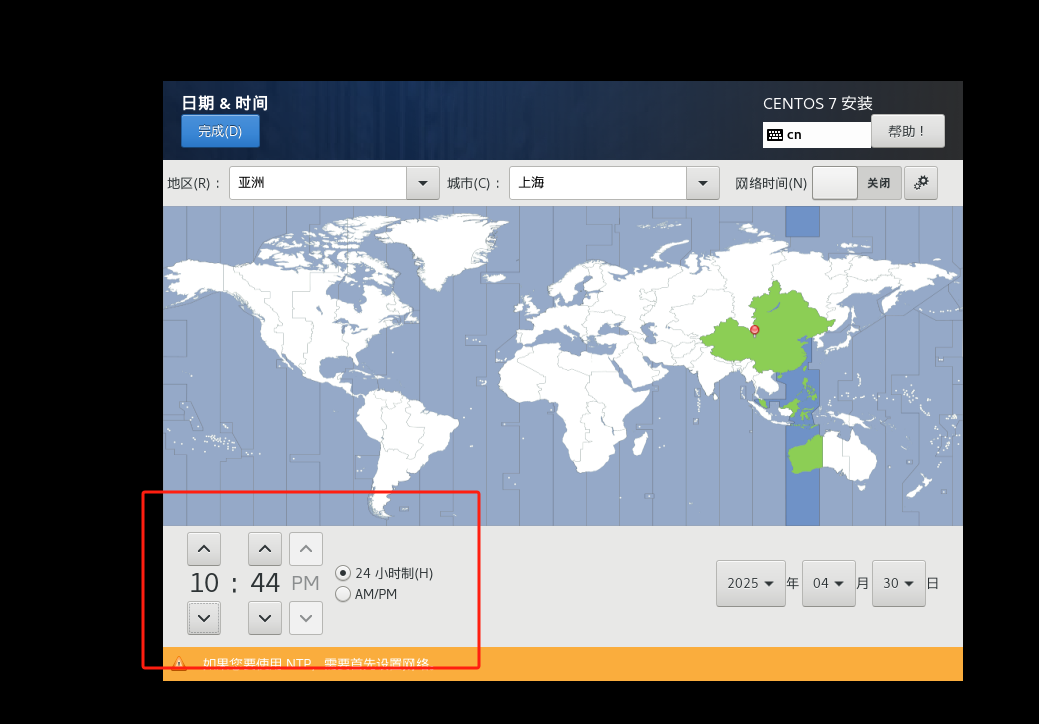Select the AM/PM radio button
This screenshot has height=724, width=1039.
[343, 594]
